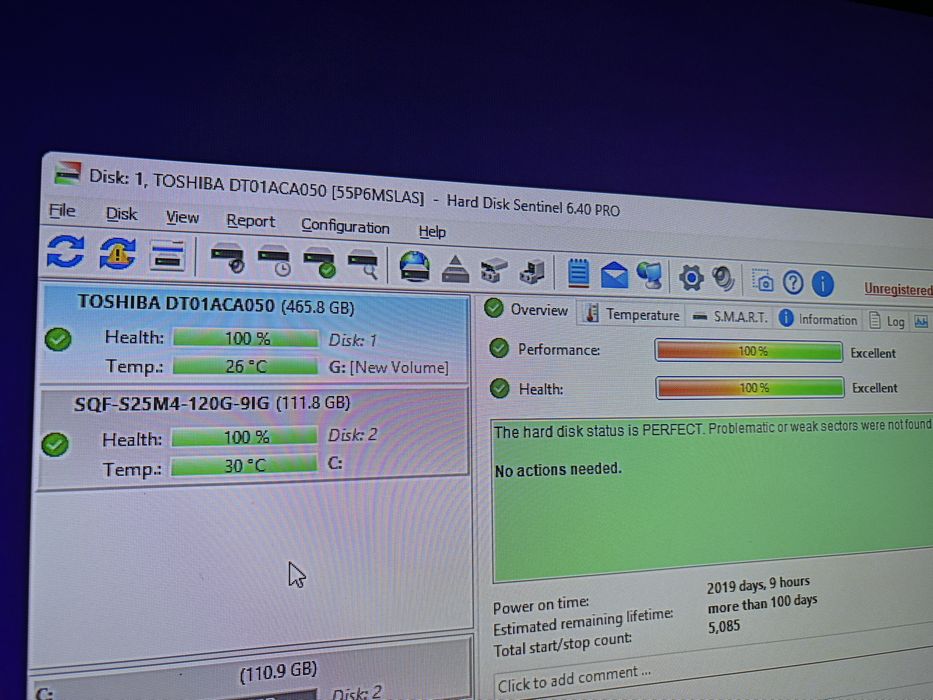Open the Report menu
Viewport: 933px width, 700px height.
point(251,221)
